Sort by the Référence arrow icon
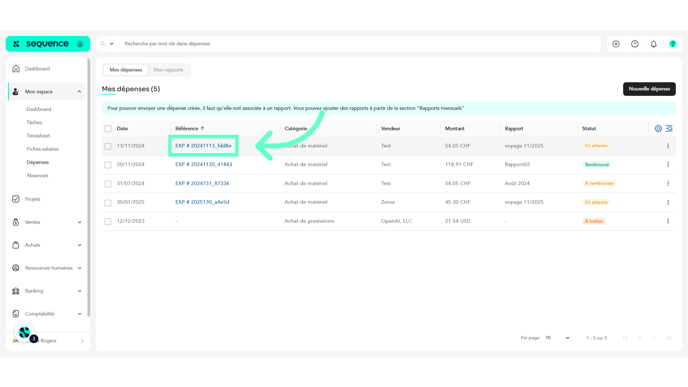Viewport: 688px width, 387px height. [202, 129]
